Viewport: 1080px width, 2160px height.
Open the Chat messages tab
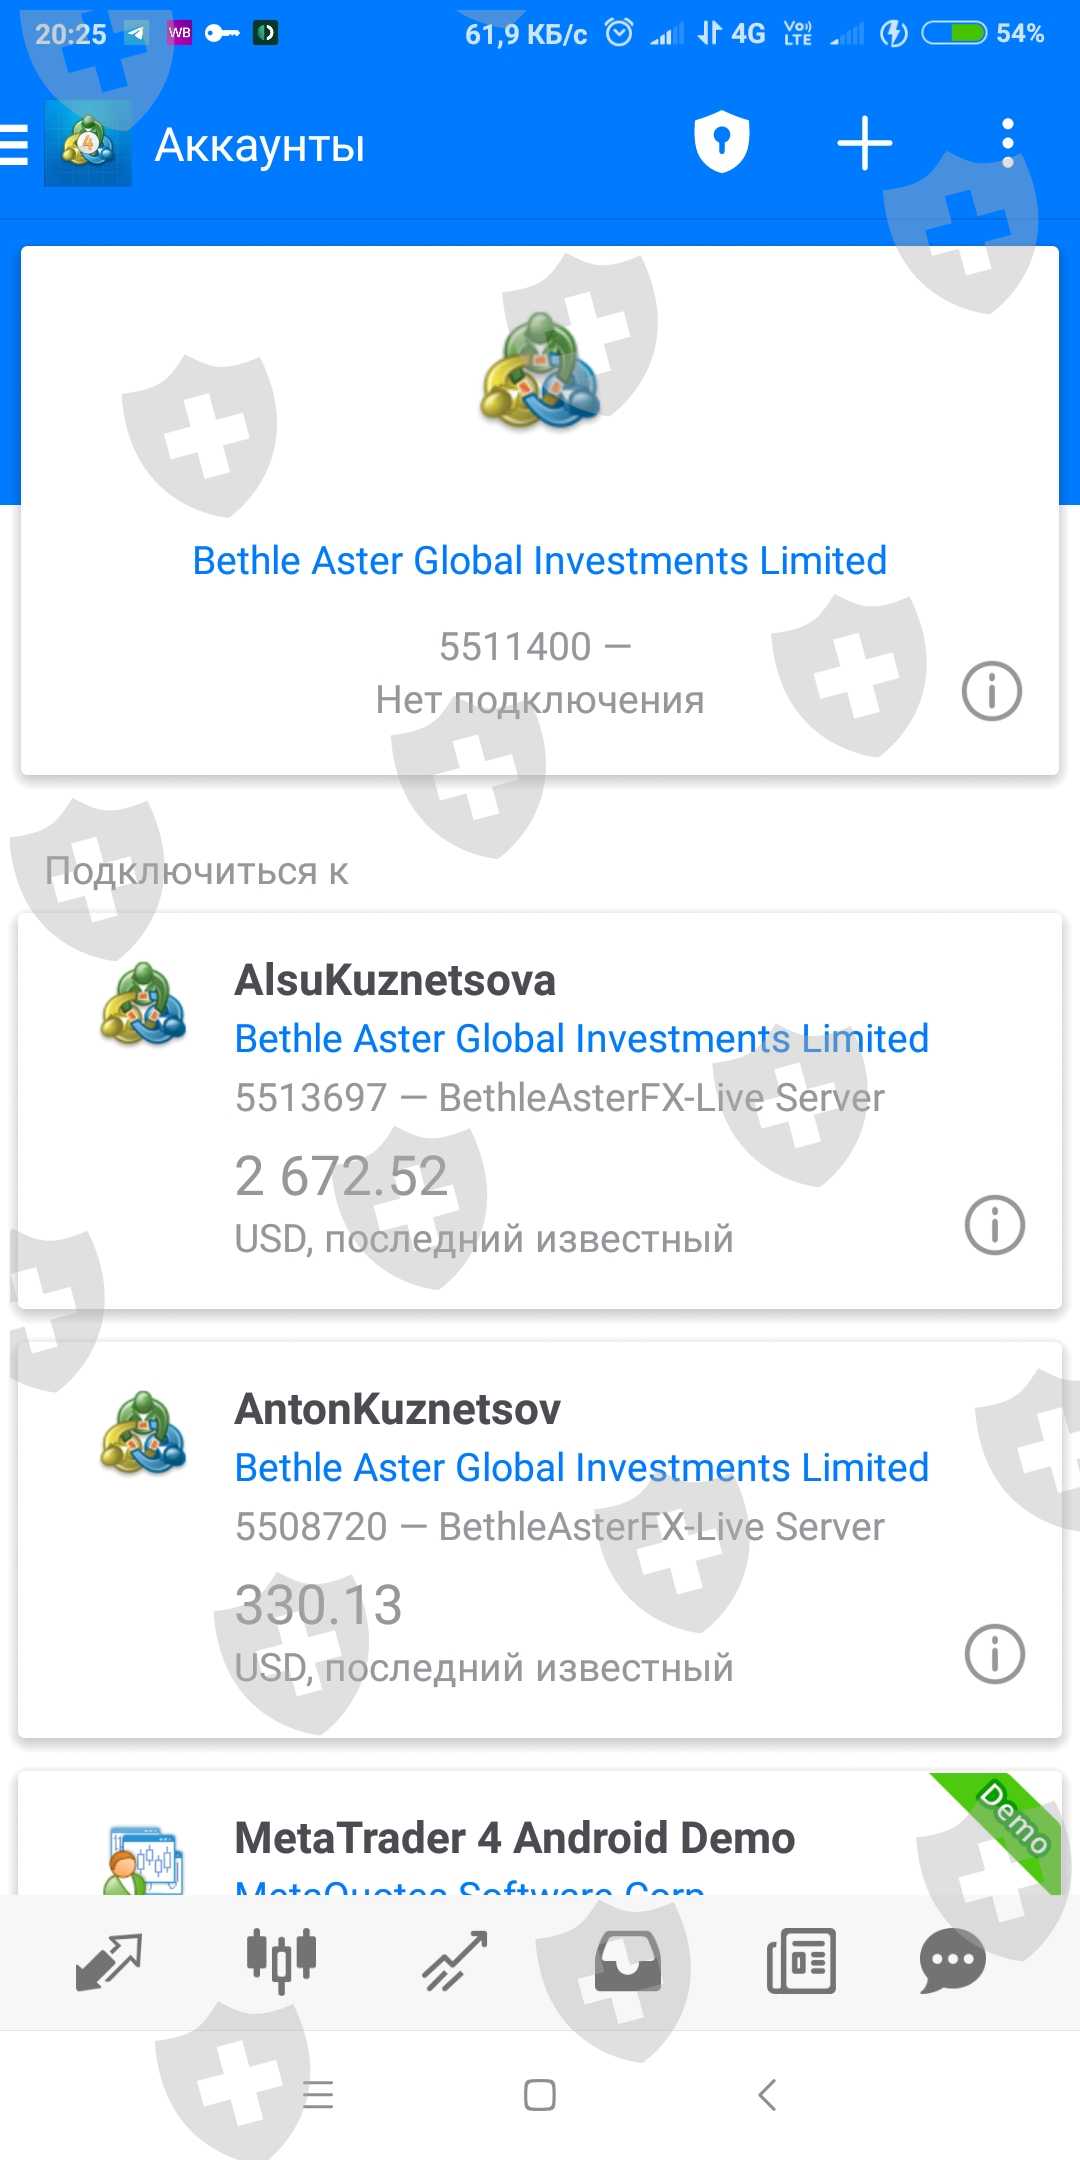(x=952, y=1960)
